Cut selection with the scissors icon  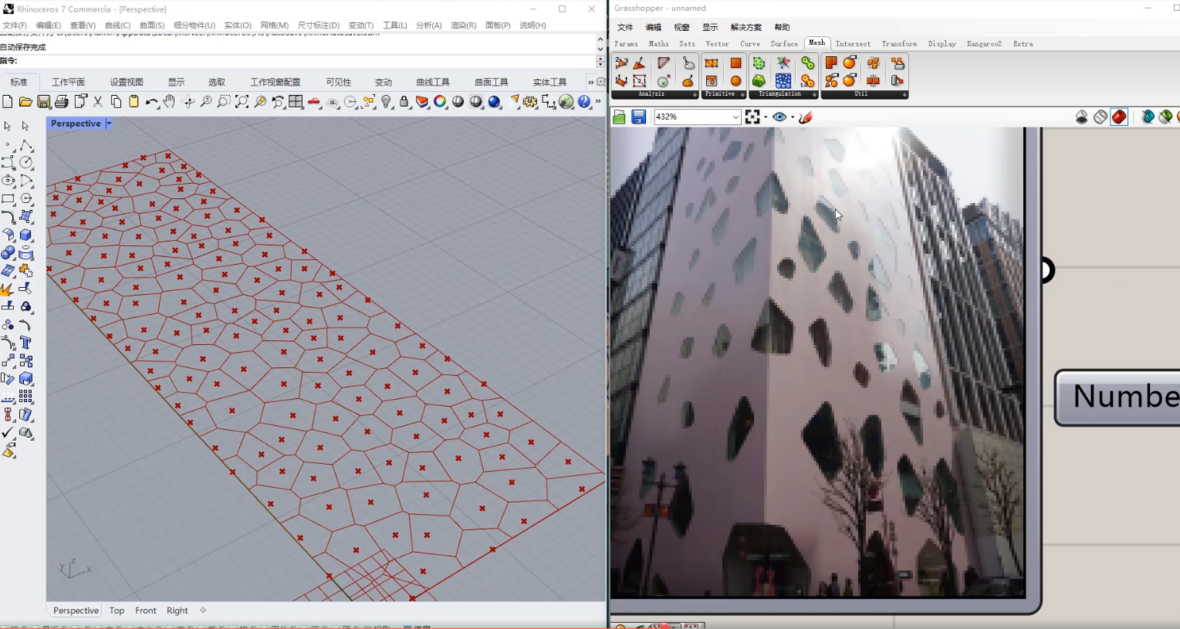point(98,102)
